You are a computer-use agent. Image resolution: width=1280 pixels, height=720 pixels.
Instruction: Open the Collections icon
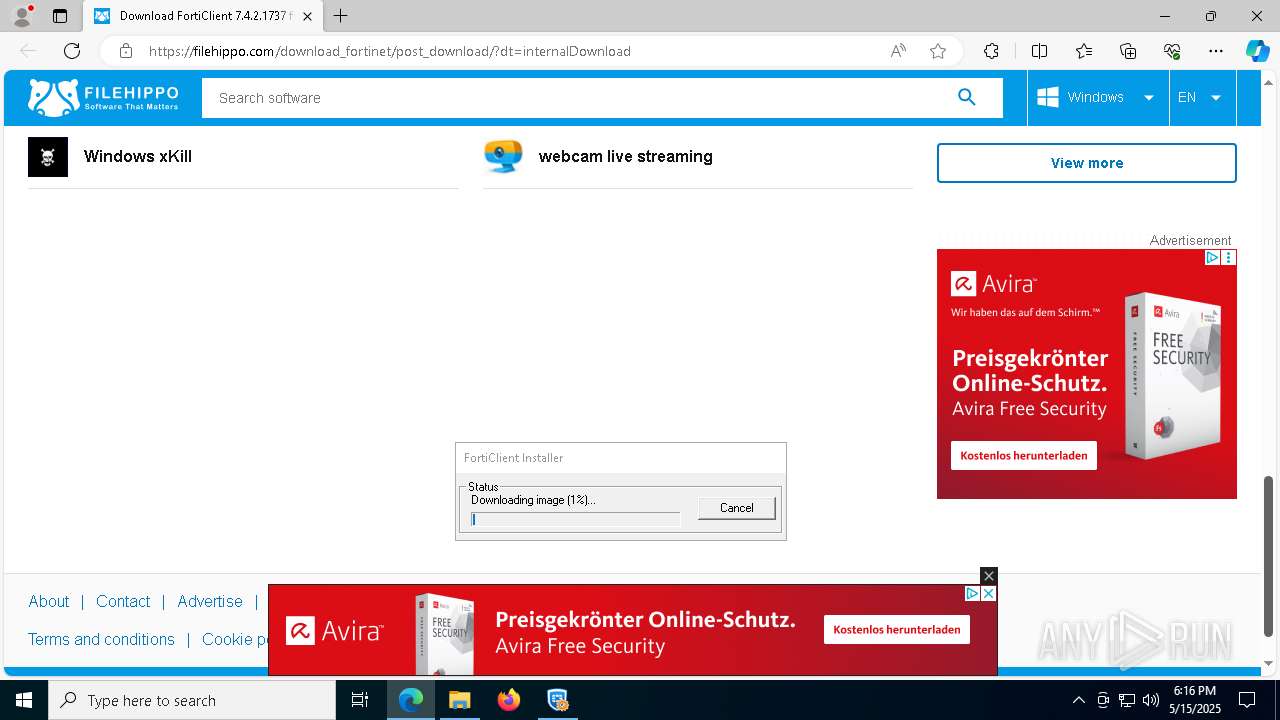[1128, 51]
